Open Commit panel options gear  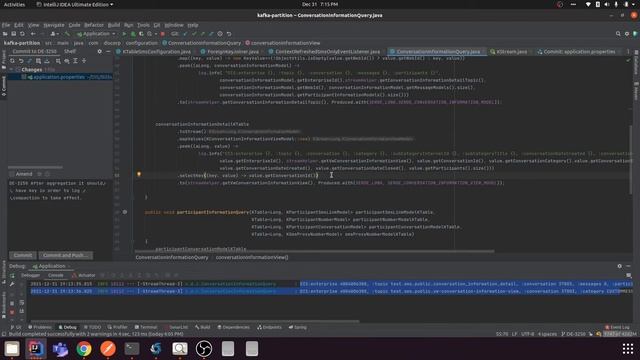(x=100, y=51)
